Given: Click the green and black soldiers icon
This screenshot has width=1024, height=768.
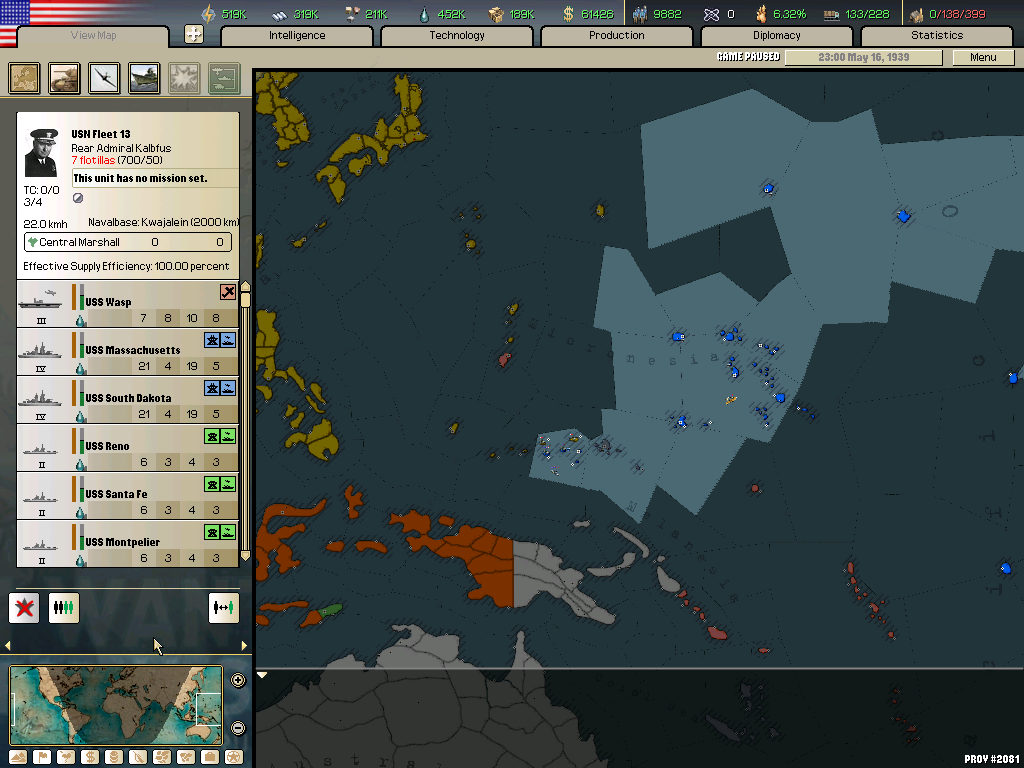Looking at the screenshot, I should 64,607.
